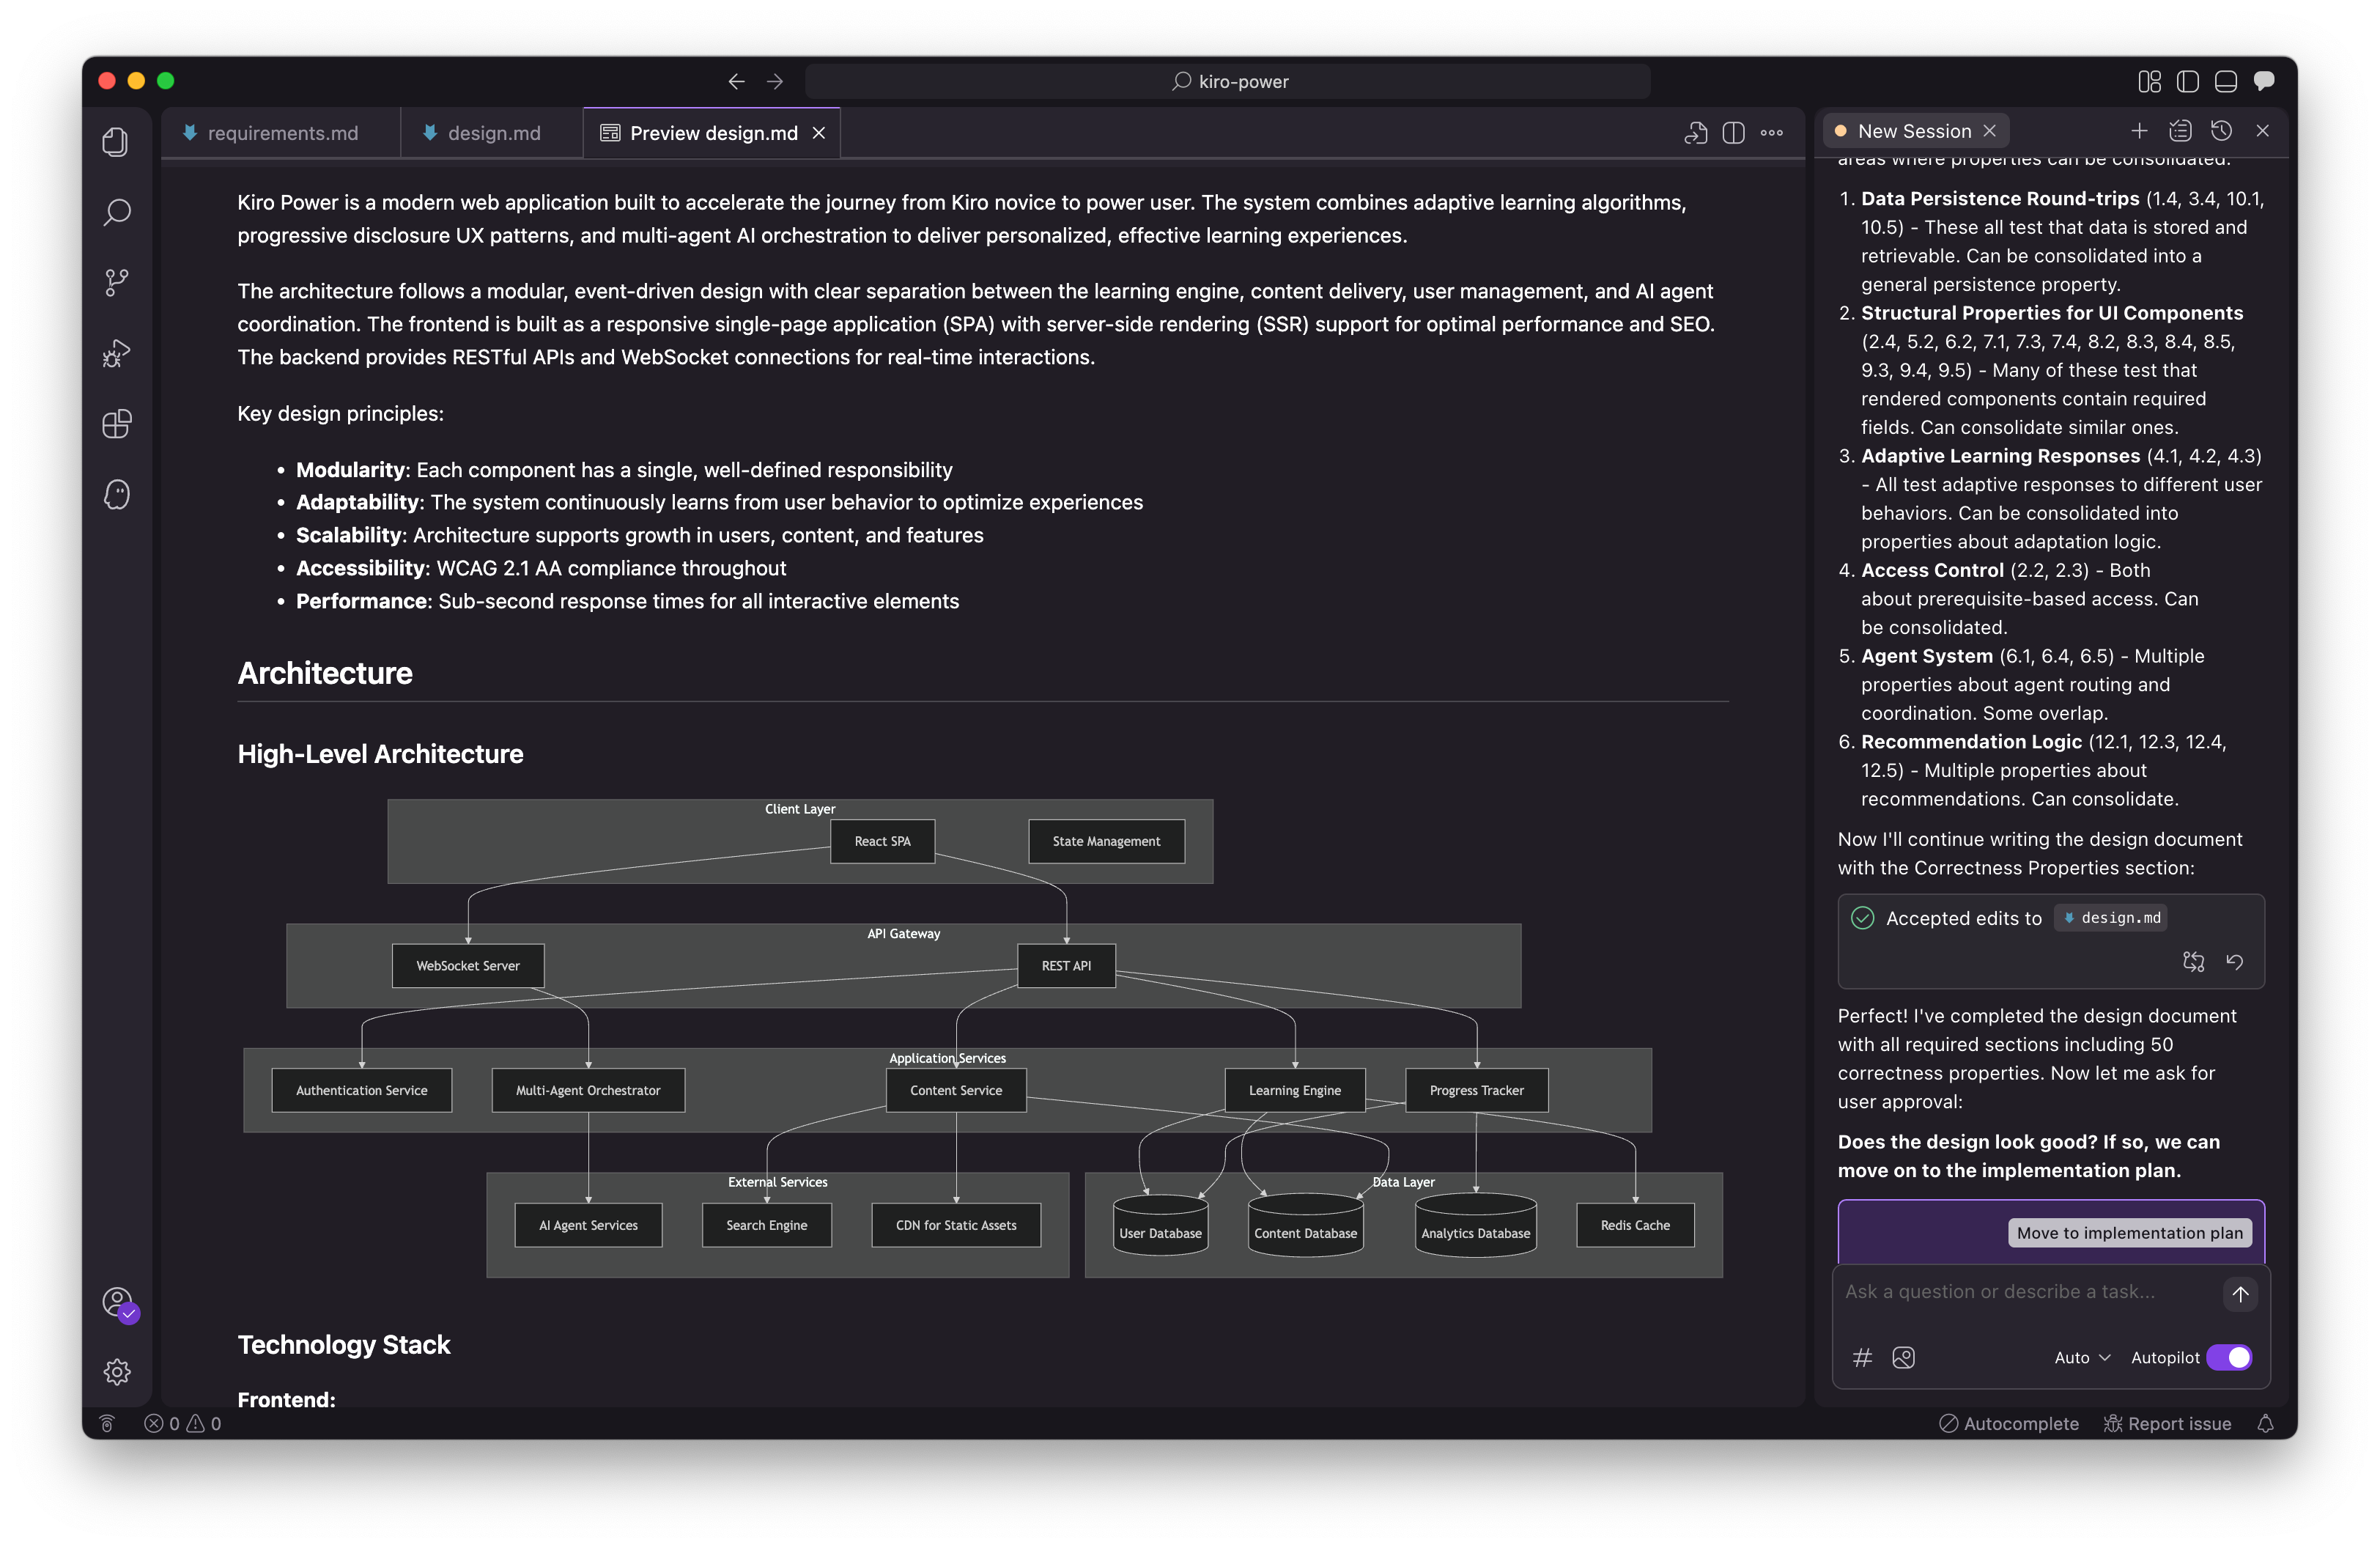This screenshot has width=2380, height=1548.
Task: Click Report issue in status bar
Action: [2167, 1423]
